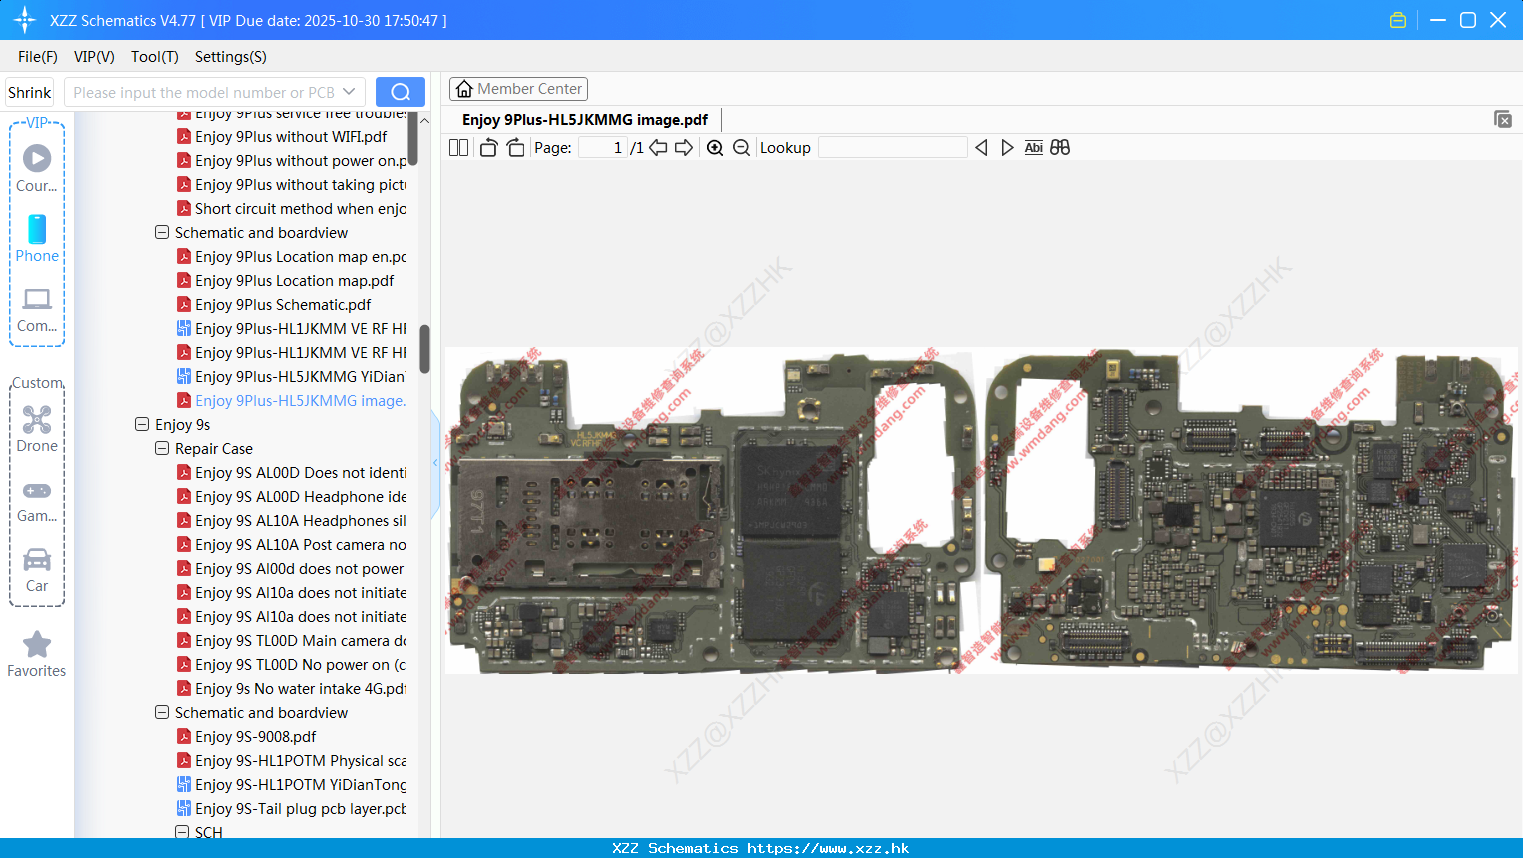Click the detach window icon at far right
Viewport: 1523px width, 858px height.
tap(1502, 119)
